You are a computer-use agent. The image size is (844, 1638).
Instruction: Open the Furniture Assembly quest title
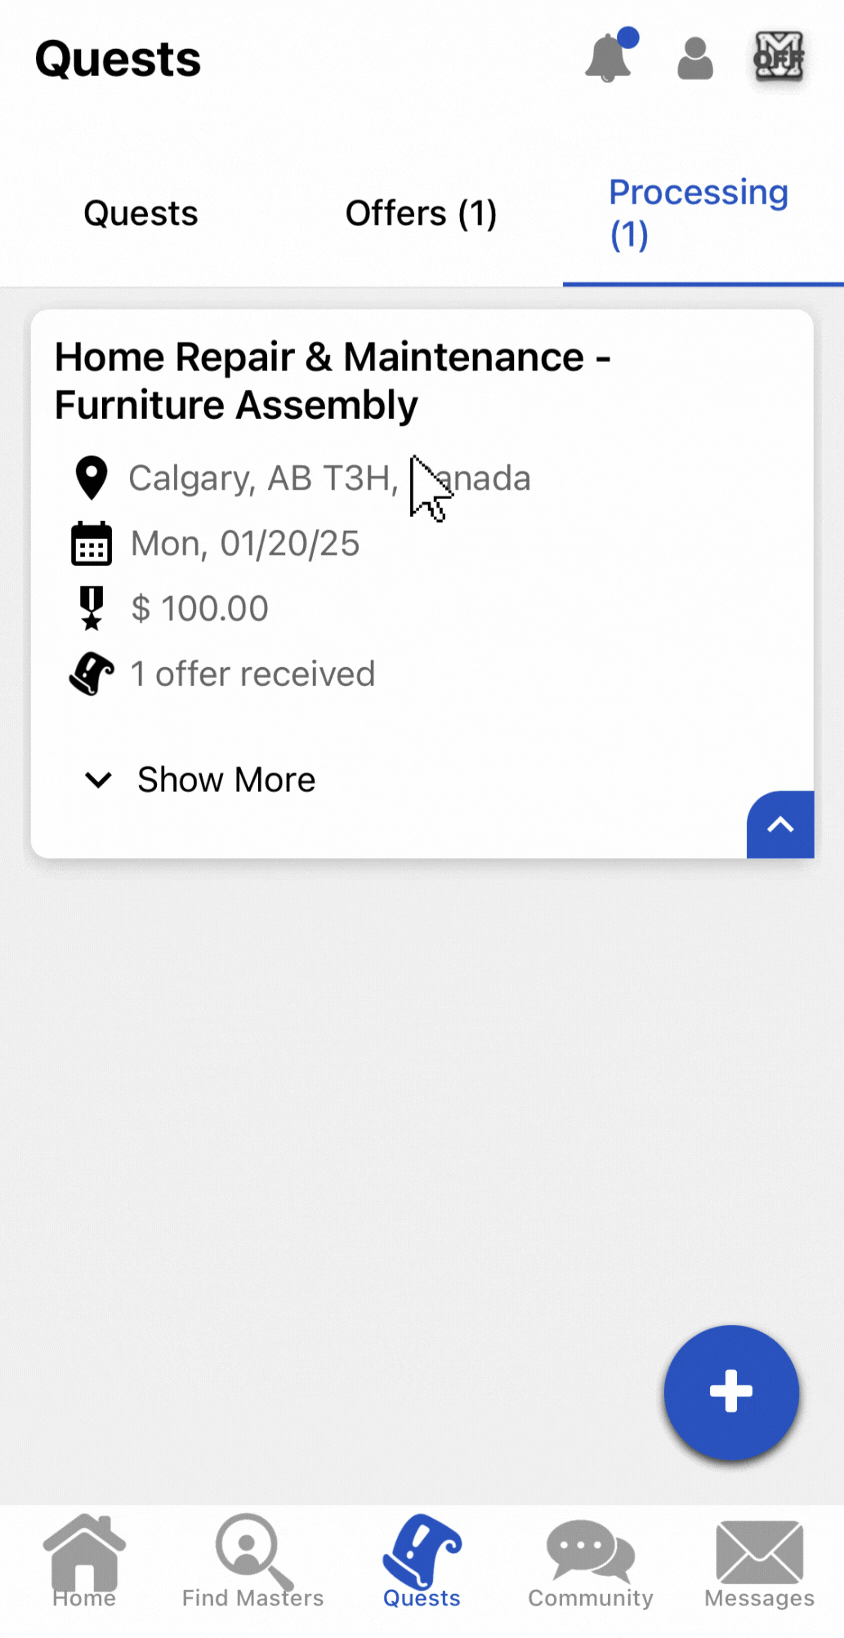pyautogui.click(x=332, y=381)
